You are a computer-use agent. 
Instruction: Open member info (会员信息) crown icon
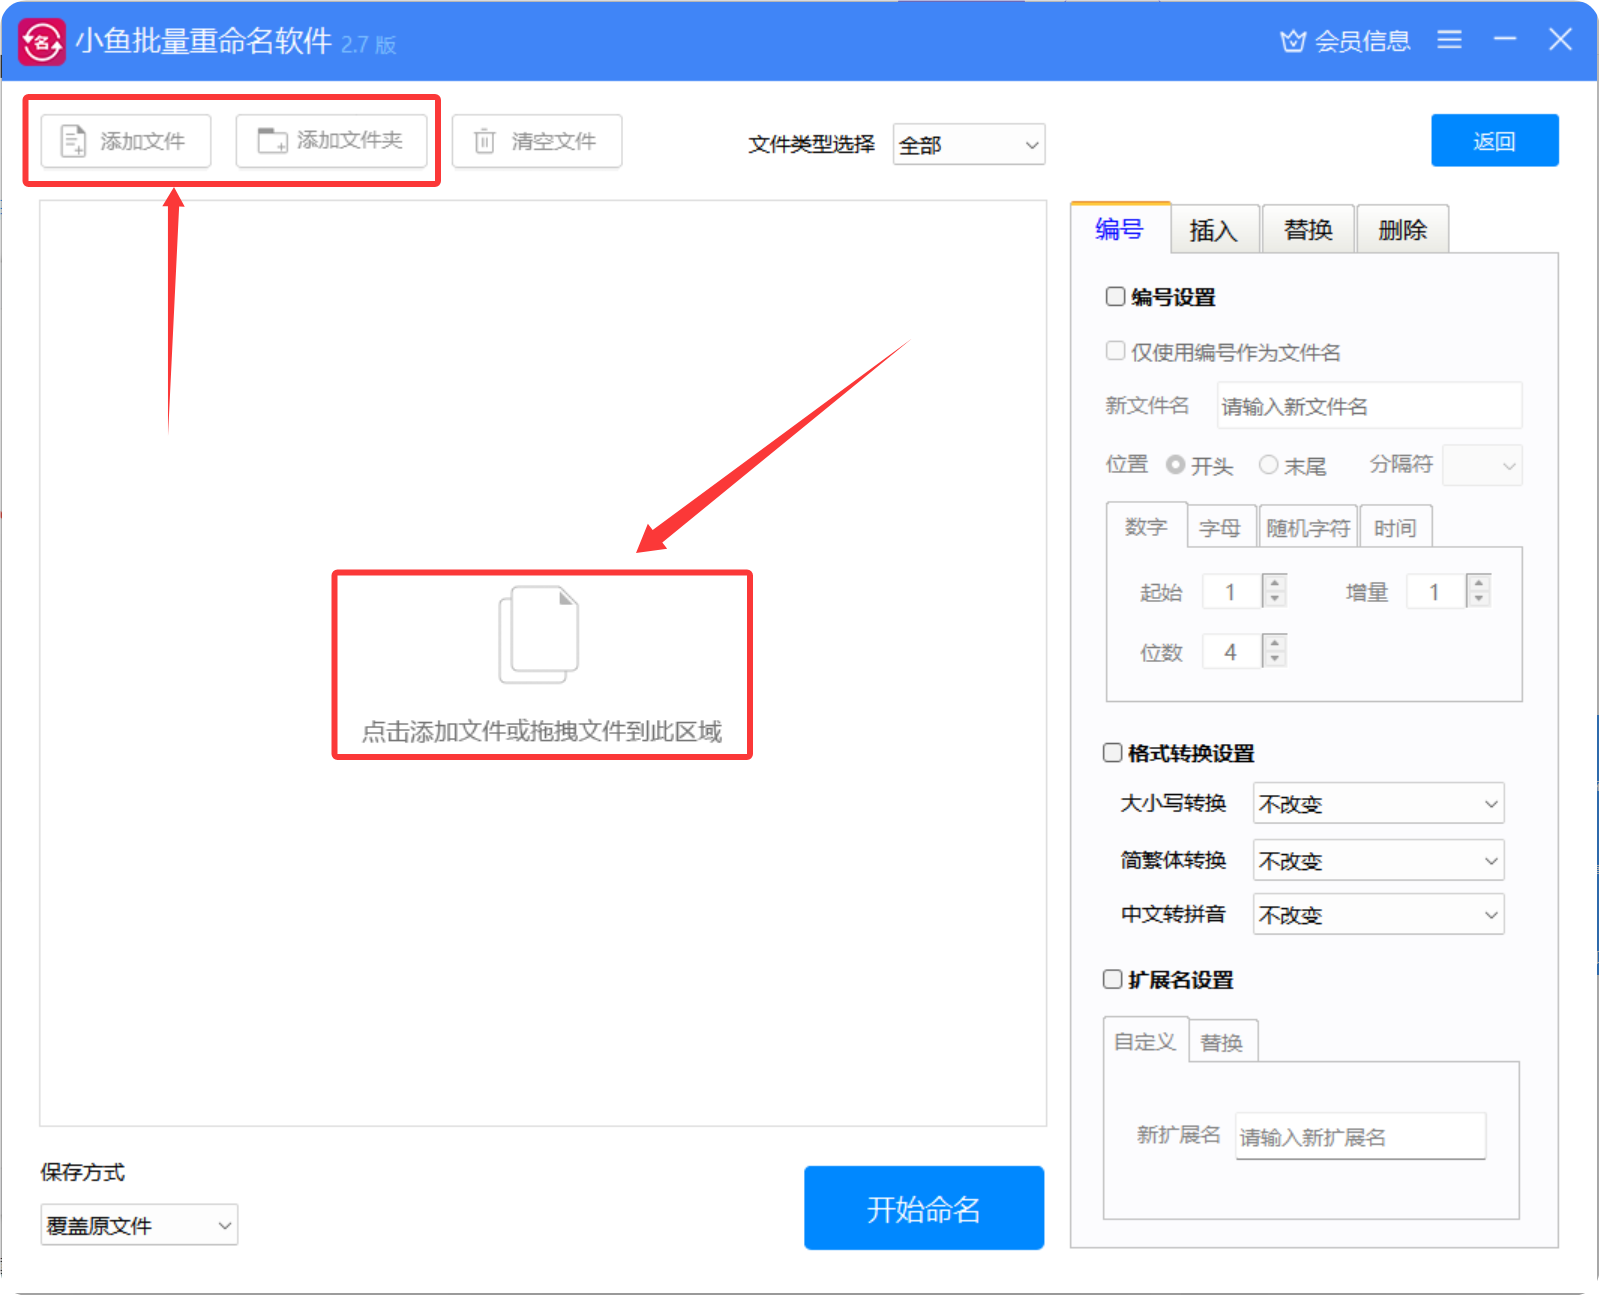pyautogui.click(x=1293, y=41)
